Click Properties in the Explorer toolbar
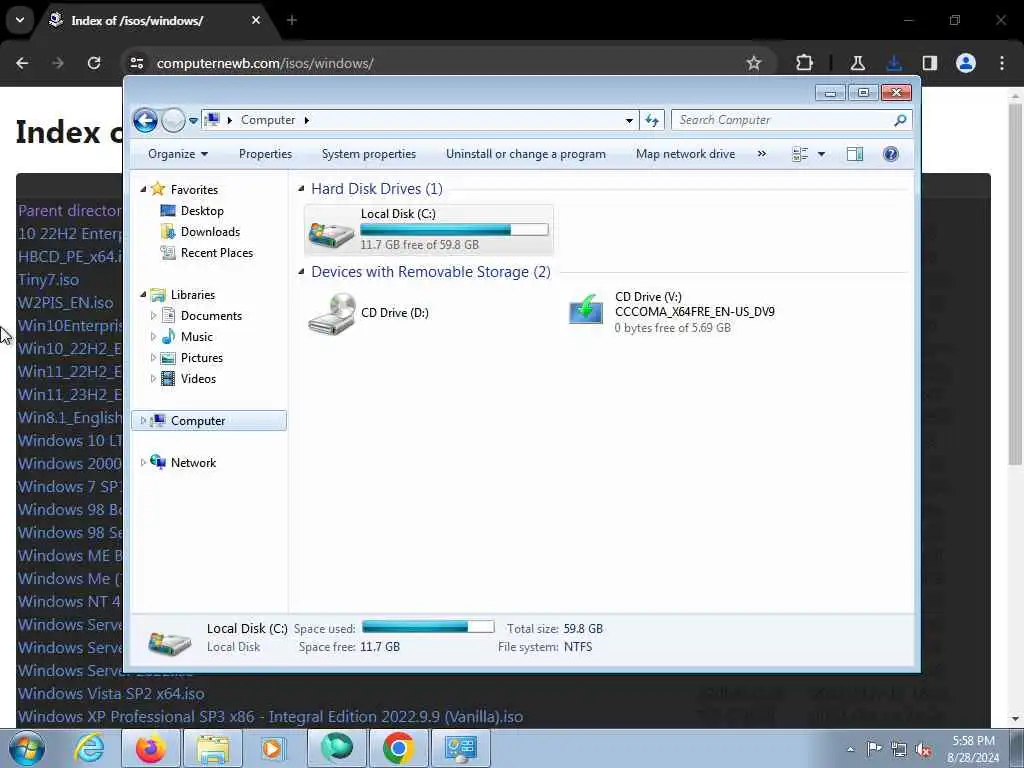 click(265, 154)
